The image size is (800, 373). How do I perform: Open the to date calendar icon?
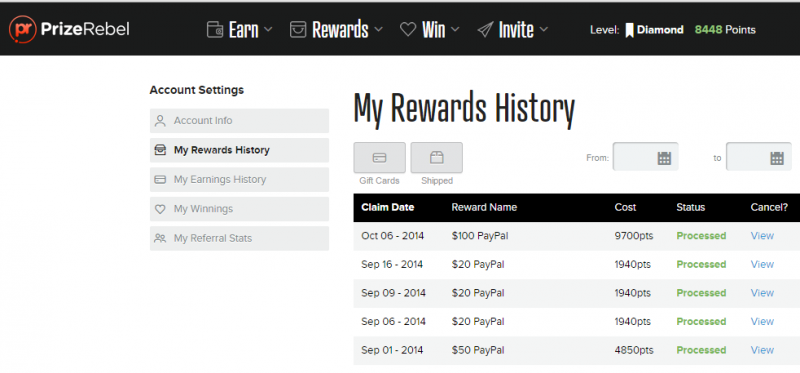777,158
